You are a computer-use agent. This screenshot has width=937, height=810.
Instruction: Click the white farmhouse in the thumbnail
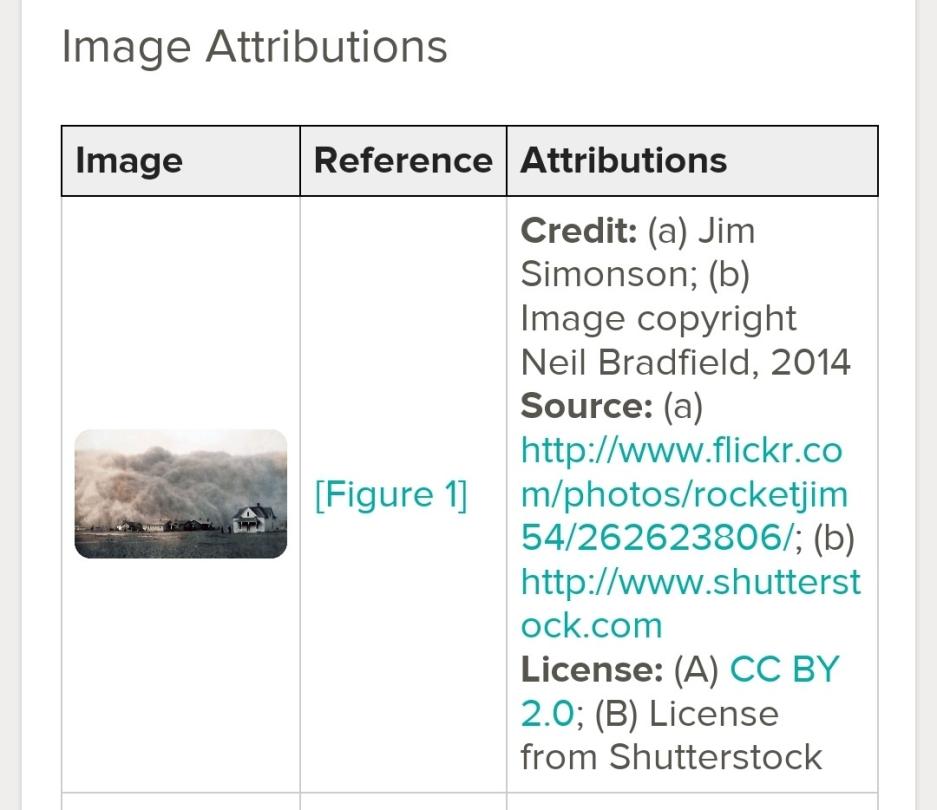click(254, 517)
